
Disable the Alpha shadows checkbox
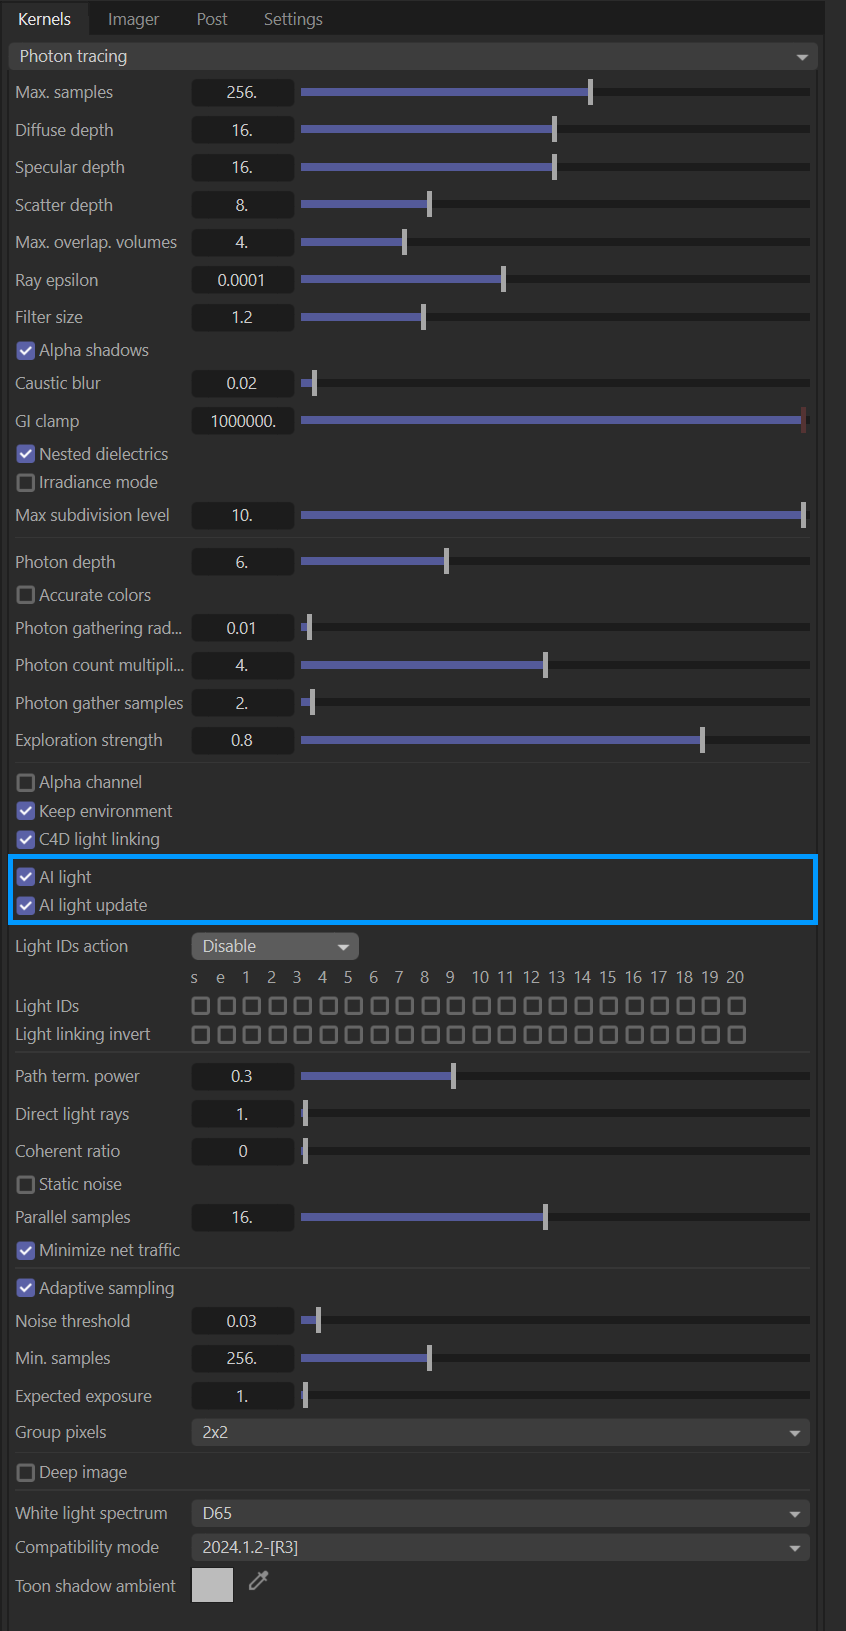(x=26, y=351)
